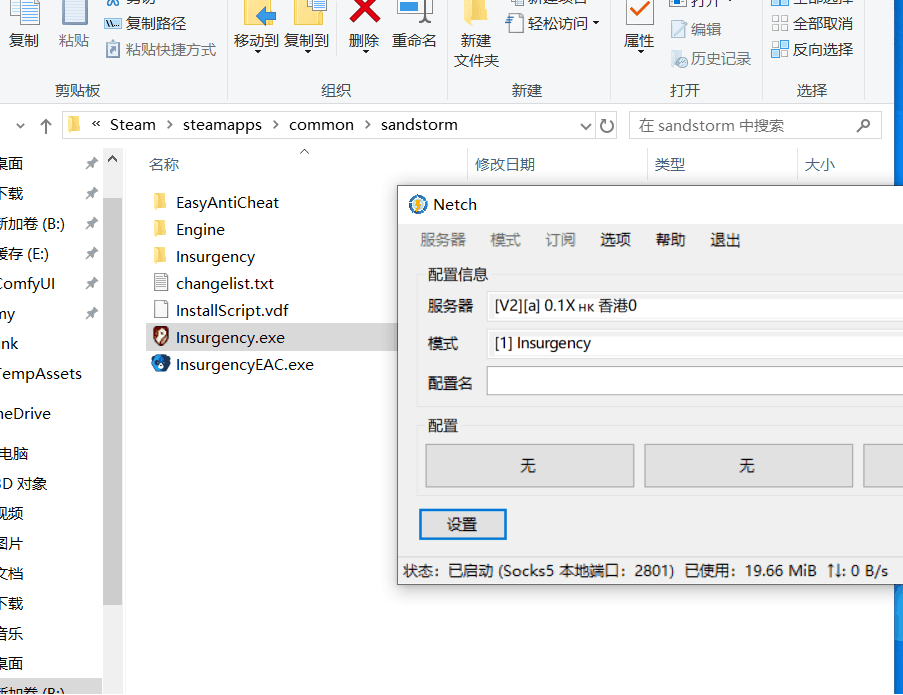Open the Netch mode (模式) combo box

(695, 343)
